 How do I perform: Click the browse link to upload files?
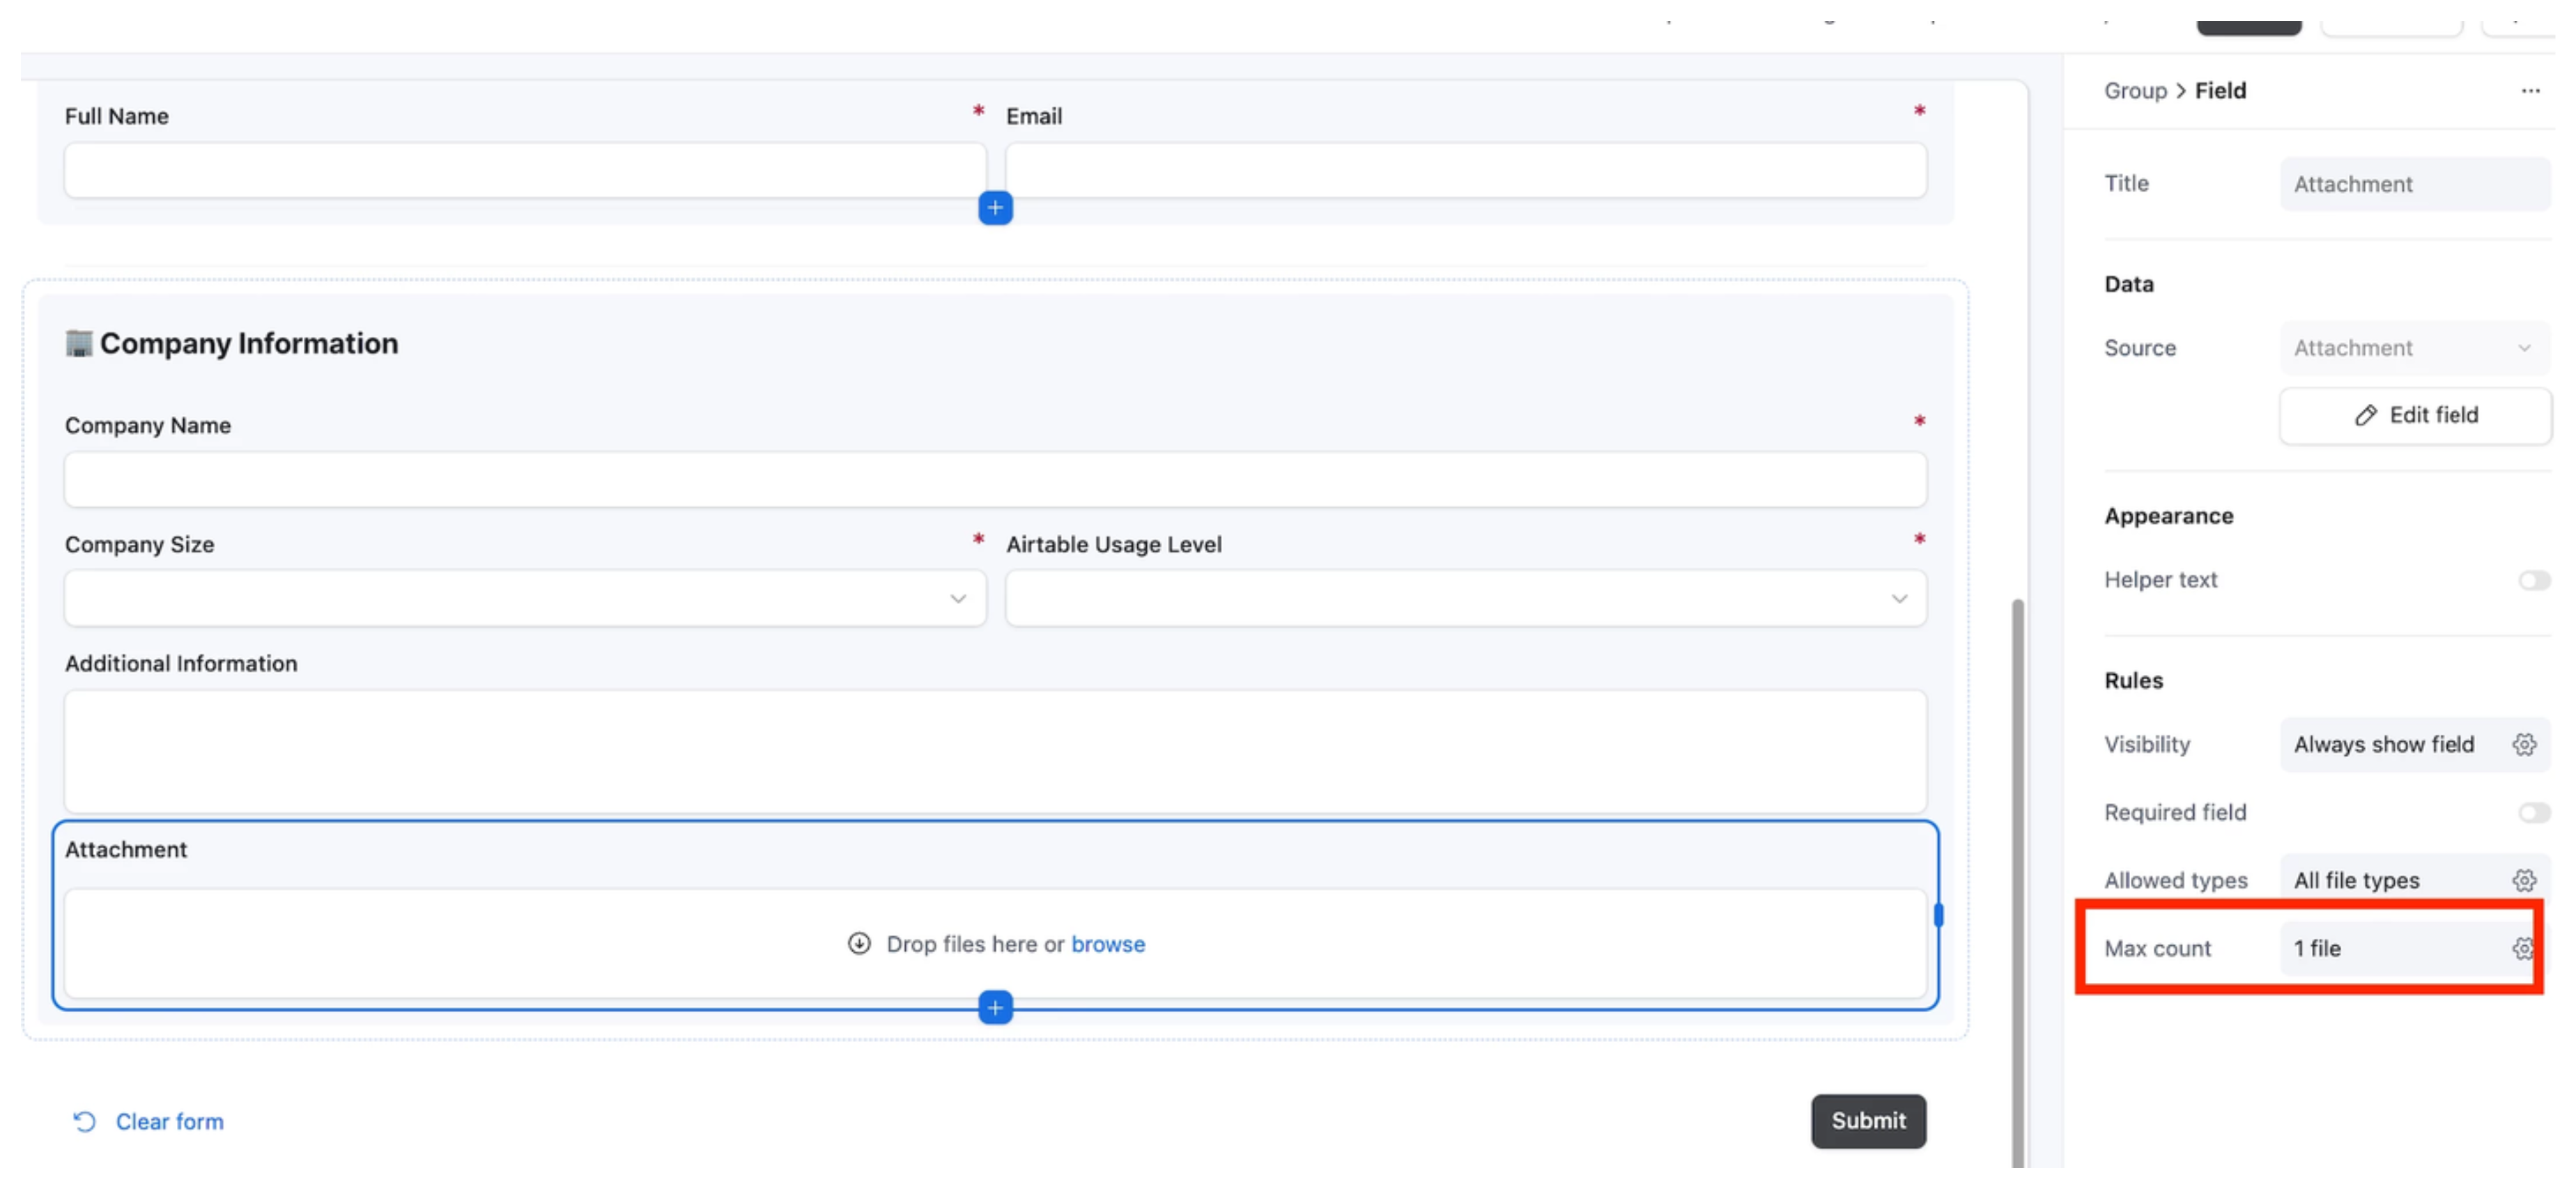[x=1108, y=943]
